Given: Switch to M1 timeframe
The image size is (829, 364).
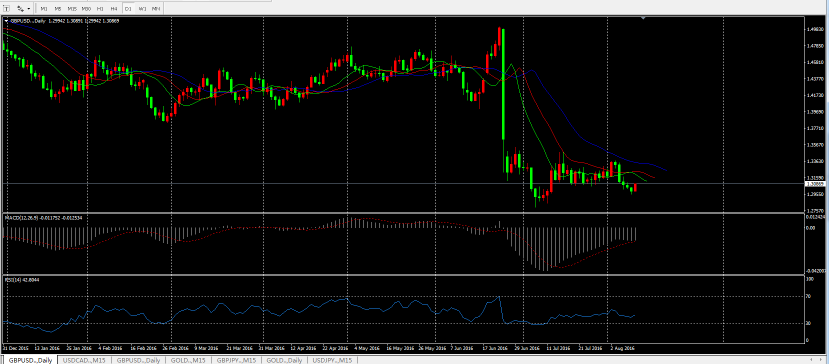Looking at the screenshot, I should click(44, 8).
